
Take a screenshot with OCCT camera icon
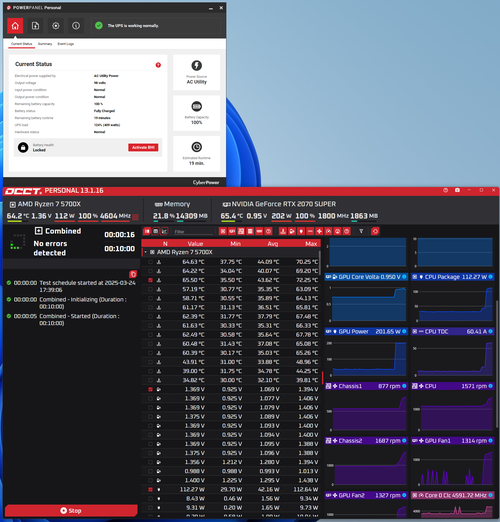[x=457, y=190]
